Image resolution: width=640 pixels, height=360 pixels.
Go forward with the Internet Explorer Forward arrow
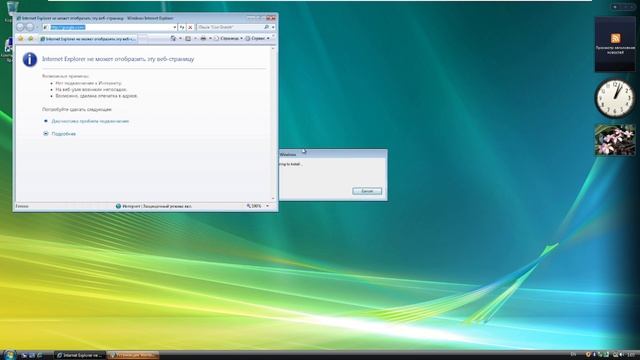pyautogui.click(x=30, y=27)
